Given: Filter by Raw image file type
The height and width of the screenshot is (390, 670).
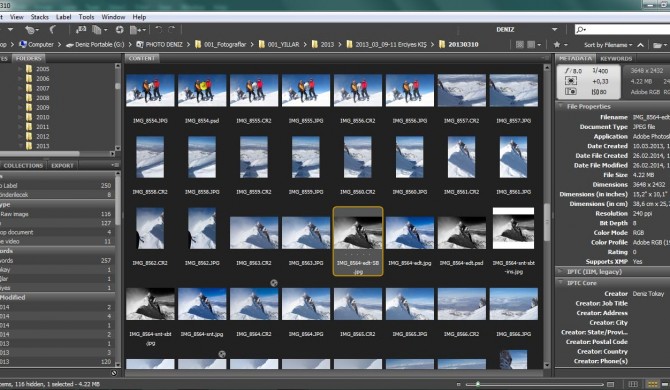Looking at the screenshot, I should 56,214.
